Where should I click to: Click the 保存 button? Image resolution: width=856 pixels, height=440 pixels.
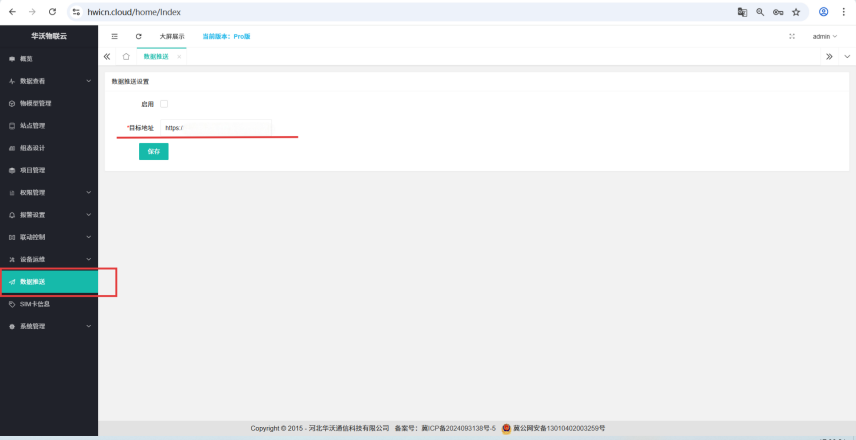click(x=153, y=152)
